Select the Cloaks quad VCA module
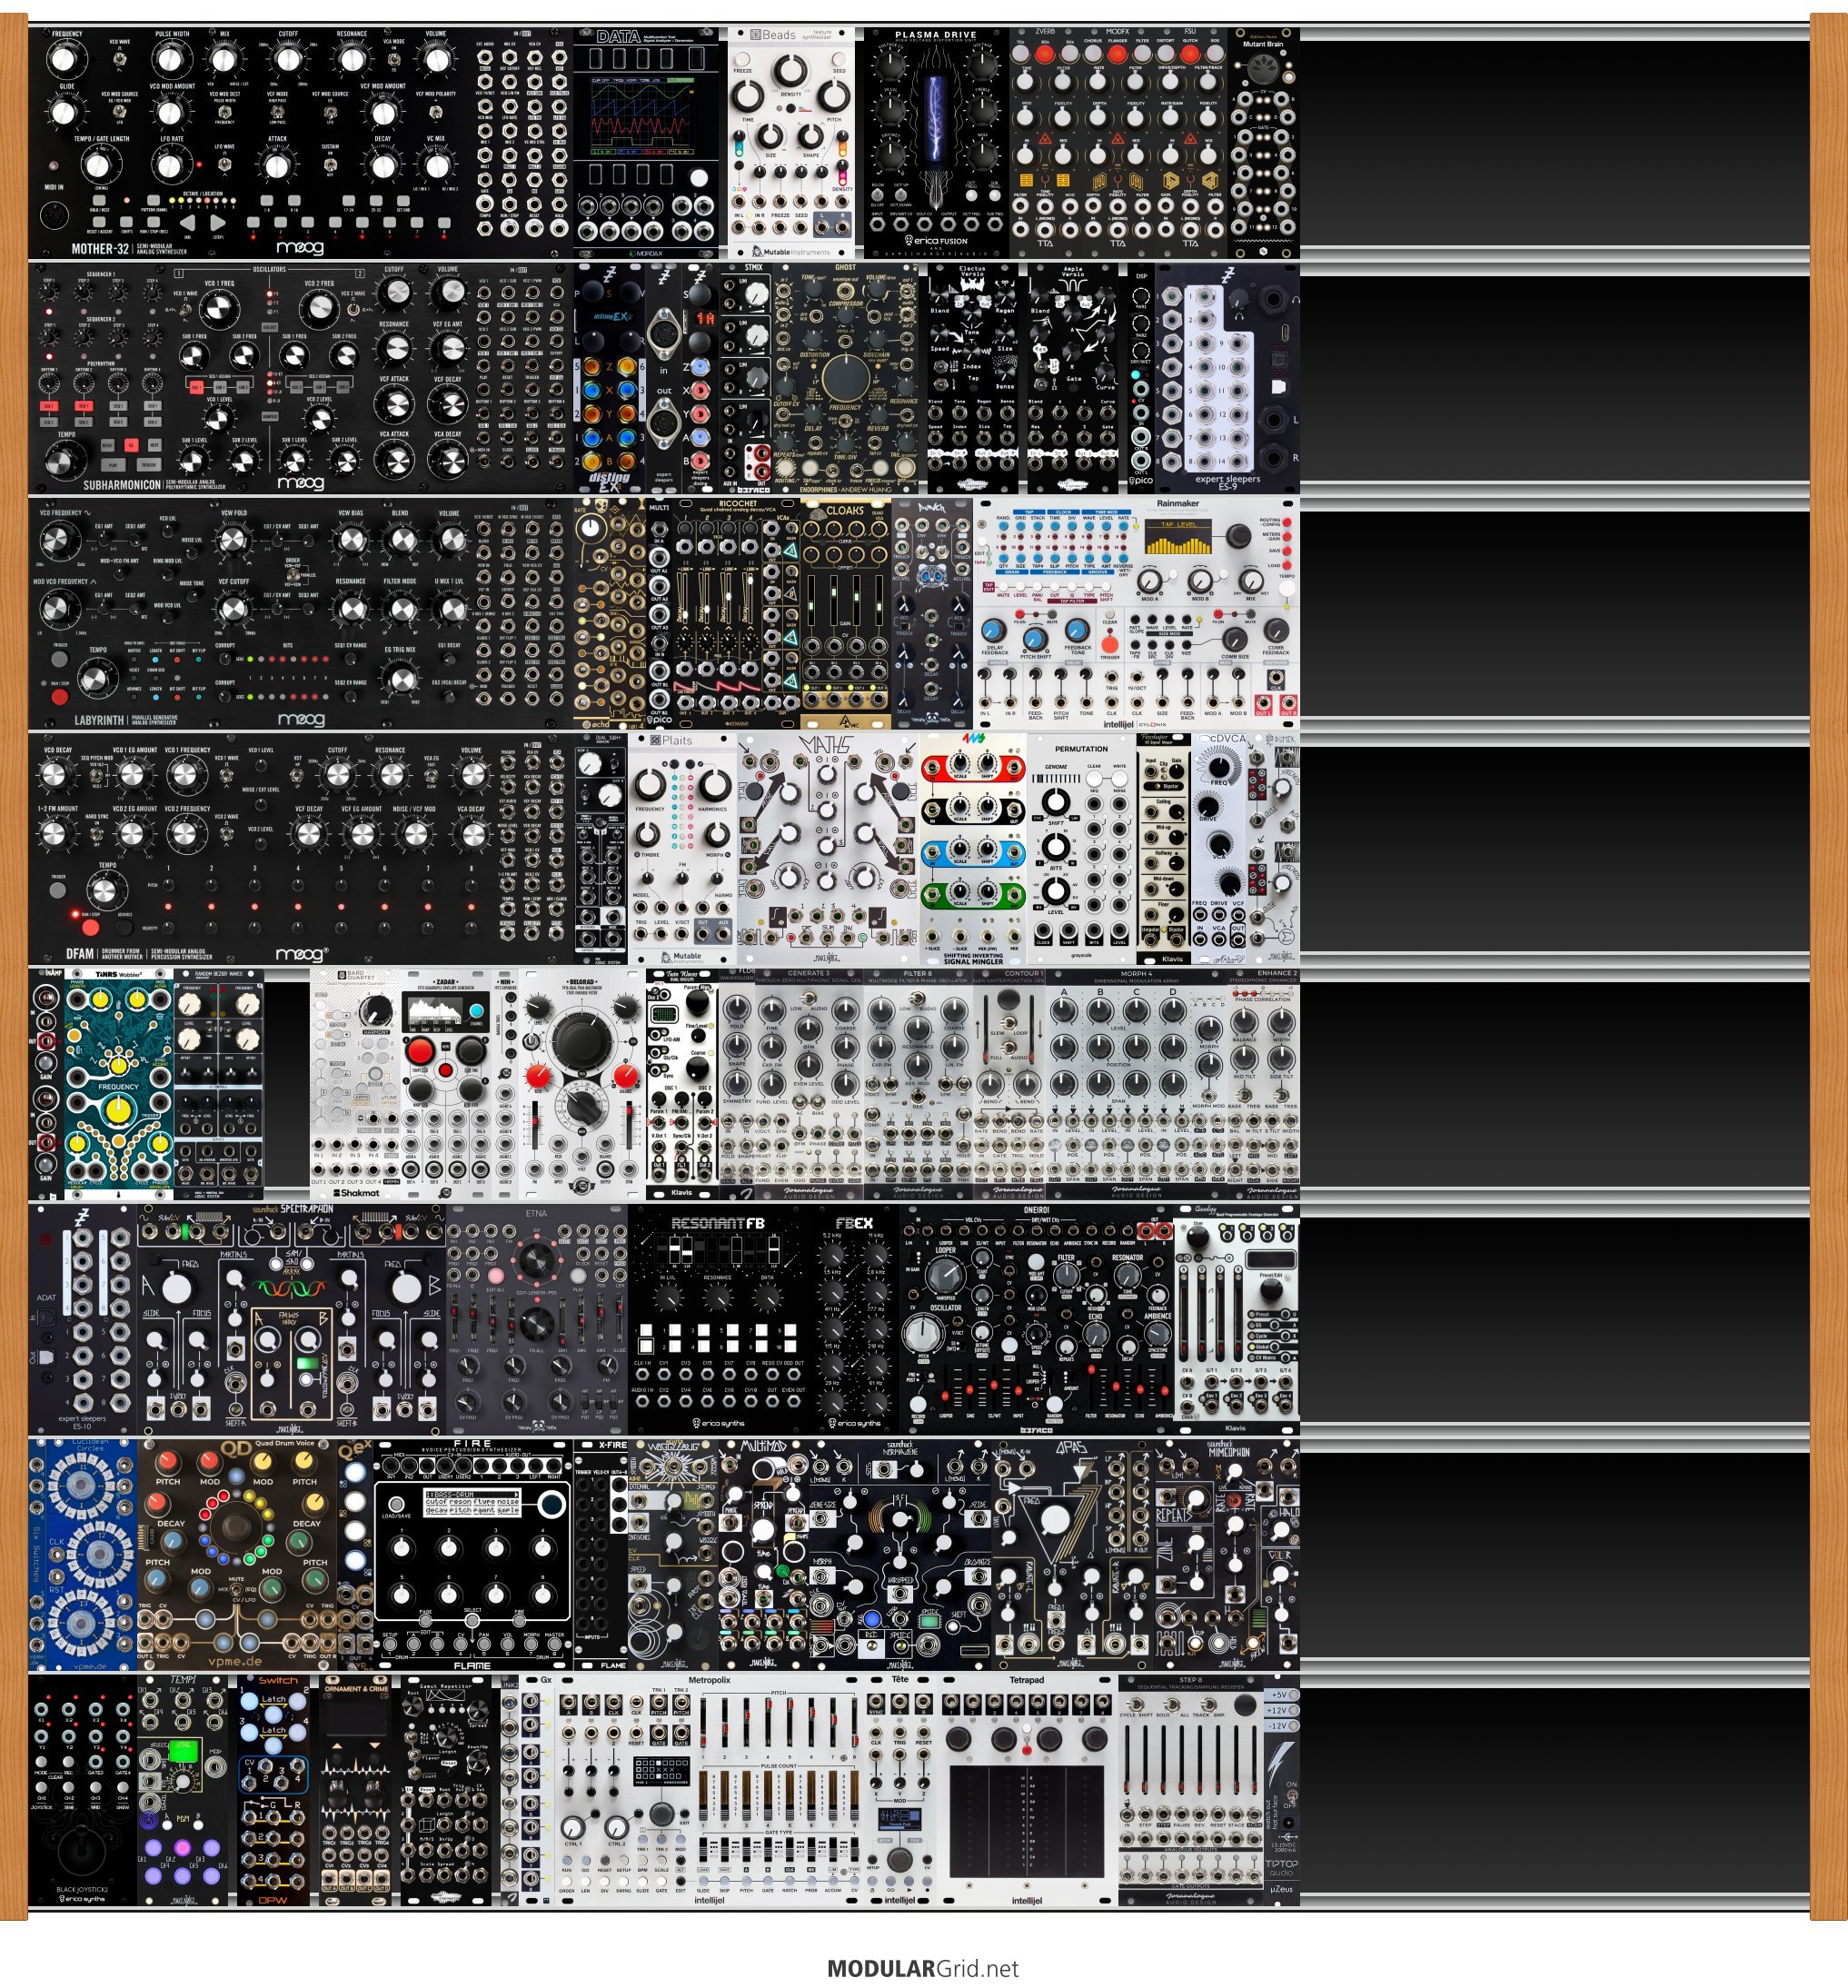The height and width of the screenshot is (1988, 1848). [x=845, y=614]
